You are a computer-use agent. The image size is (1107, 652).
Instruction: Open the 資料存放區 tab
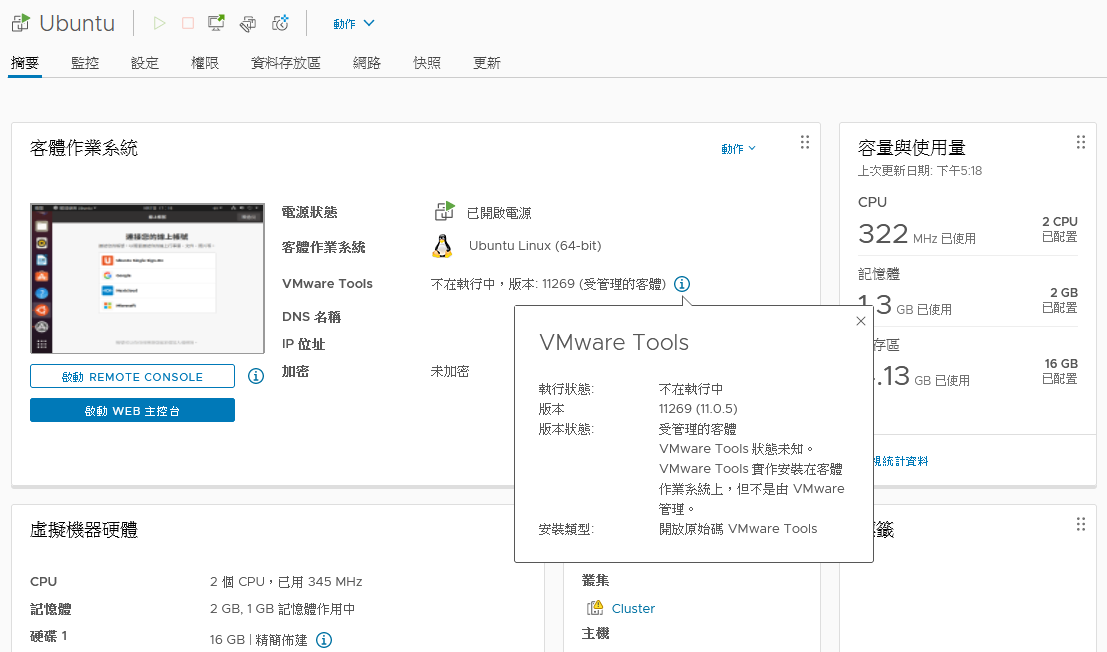(285, 63)
